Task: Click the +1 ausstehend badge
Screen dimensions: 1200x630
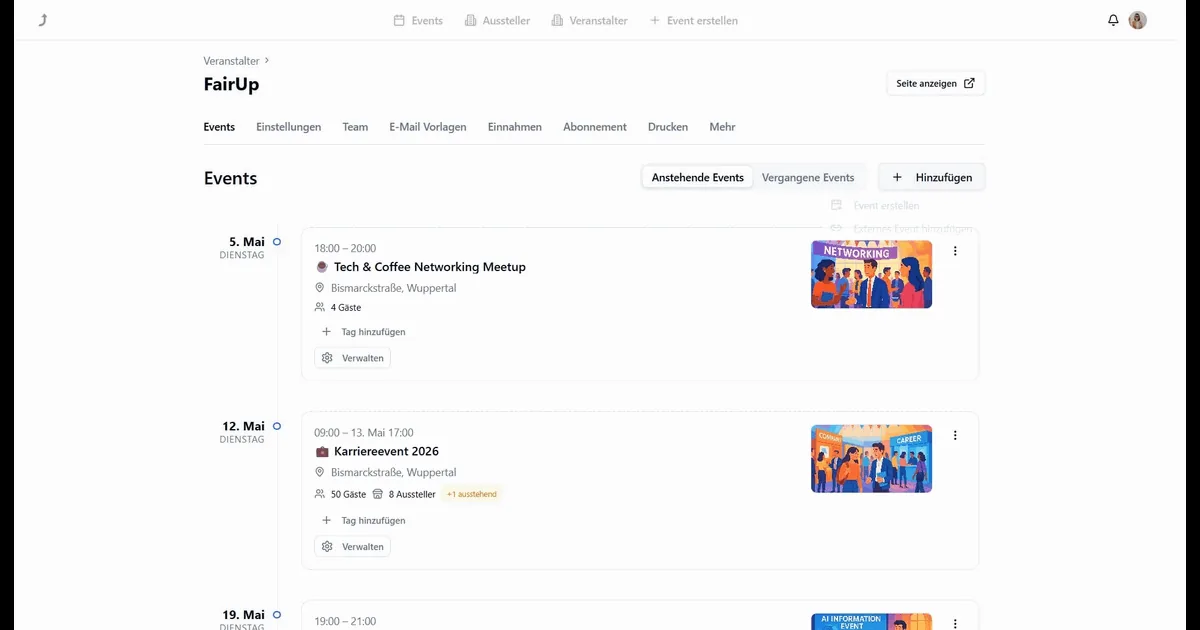Action: (472, 494)
